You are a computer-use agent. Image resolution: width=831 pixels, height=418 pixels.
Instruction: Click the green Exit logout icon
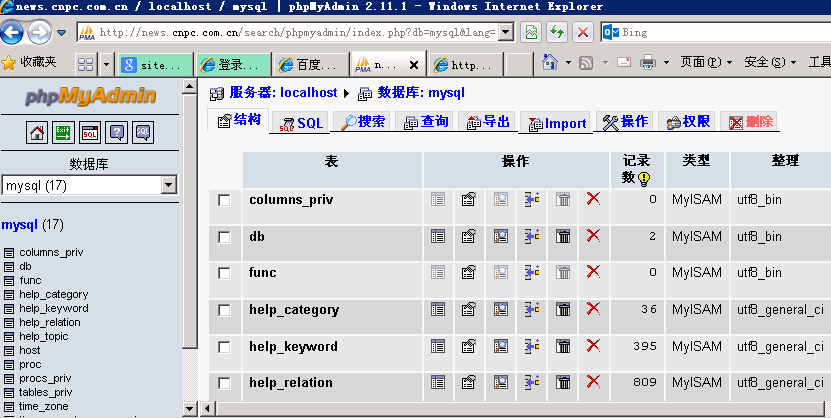[x=64, y=132]
